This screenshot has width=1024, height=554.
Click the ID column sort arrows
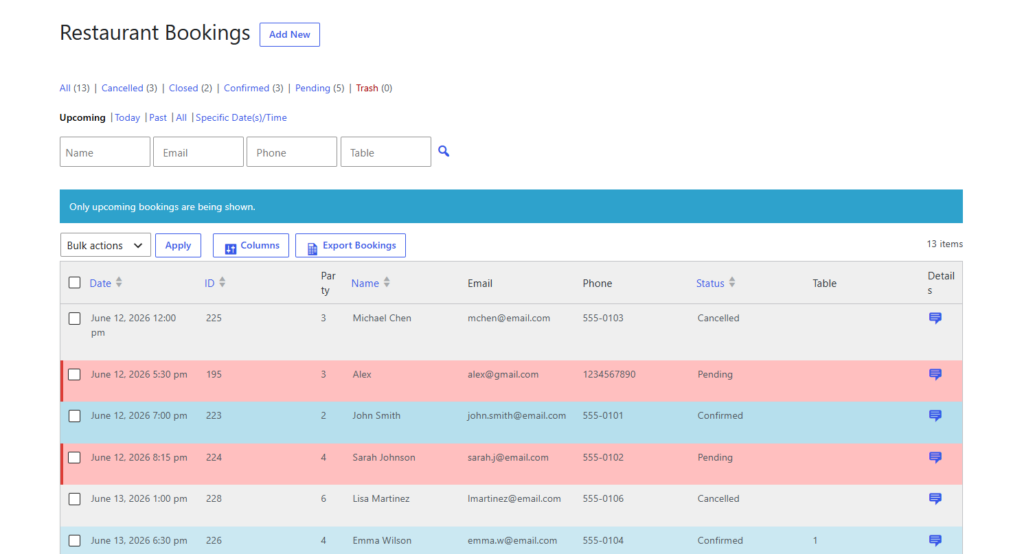click(223, 282)
